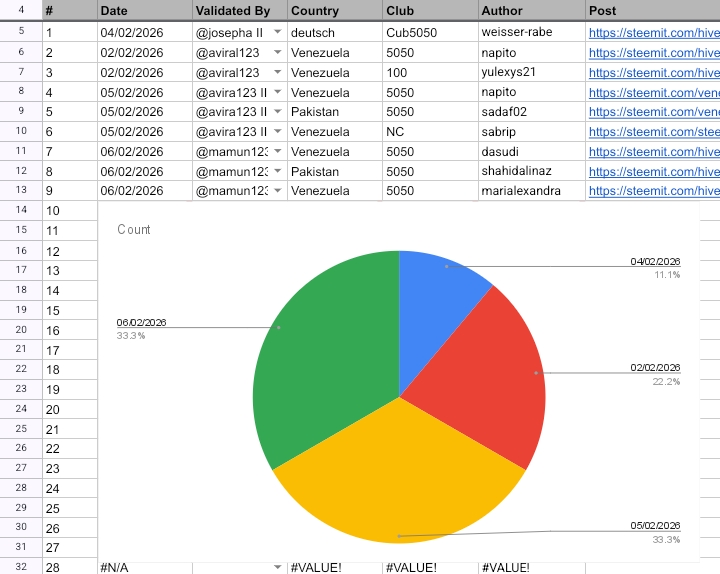Select the sadaf02 author cell
This screenshot has height=574, width=720.
pyautogui.click(x=532, y=112)
